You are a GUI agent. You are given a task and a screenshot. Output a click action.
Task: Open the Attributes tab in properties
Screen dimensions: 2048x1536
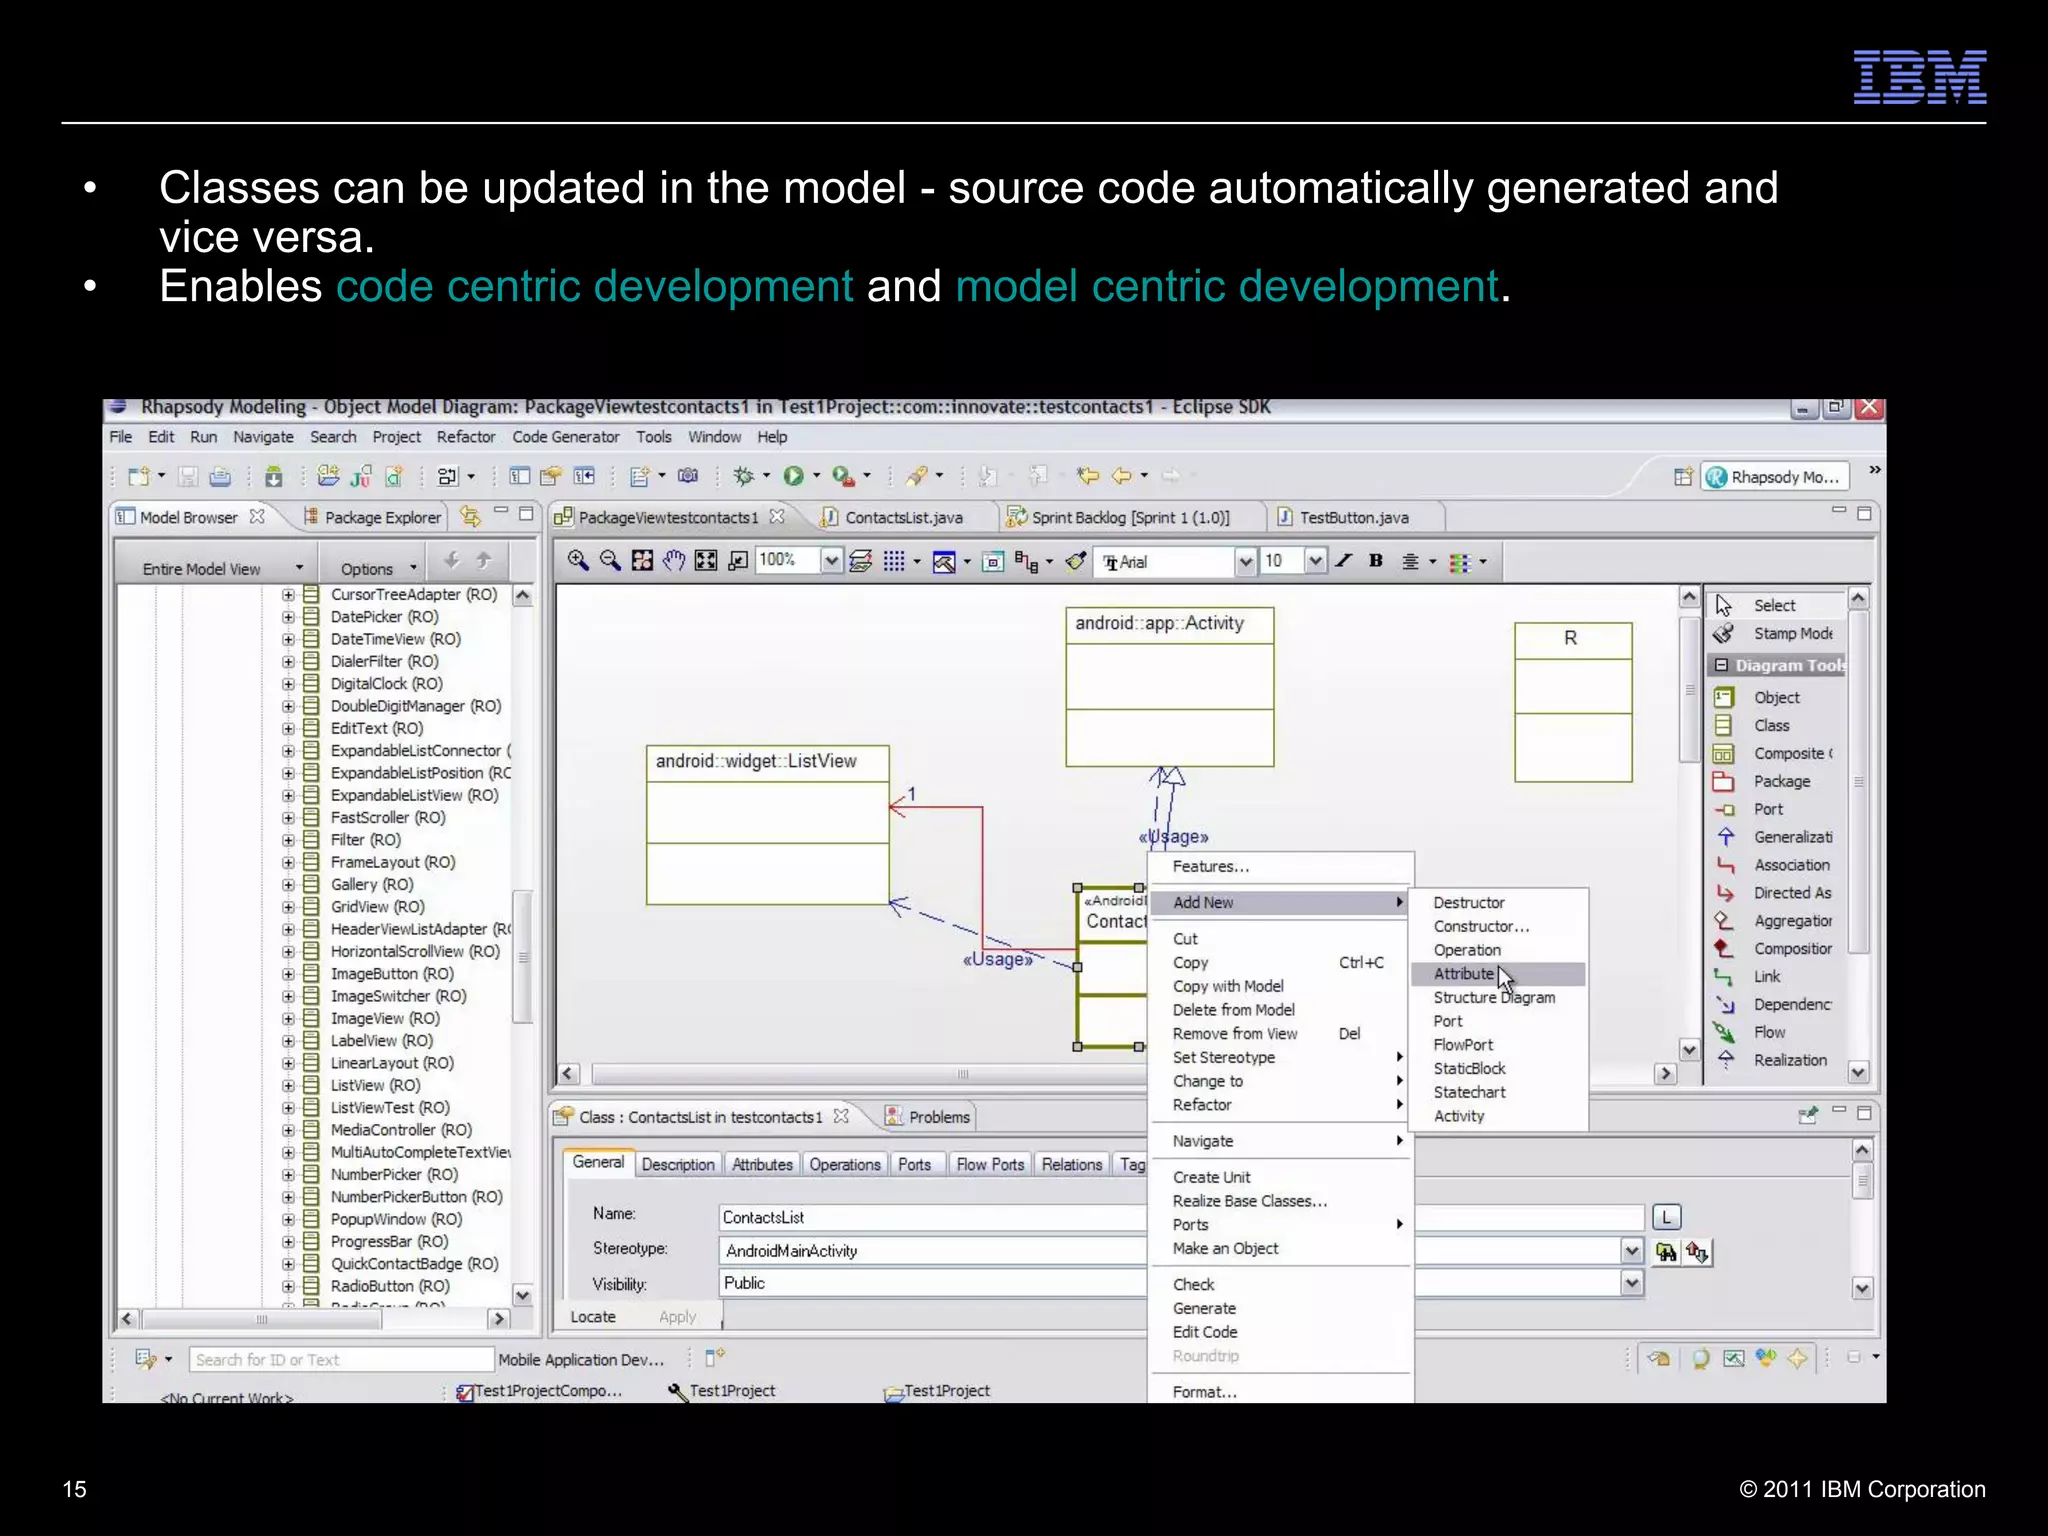click(x=762, y=1164)
